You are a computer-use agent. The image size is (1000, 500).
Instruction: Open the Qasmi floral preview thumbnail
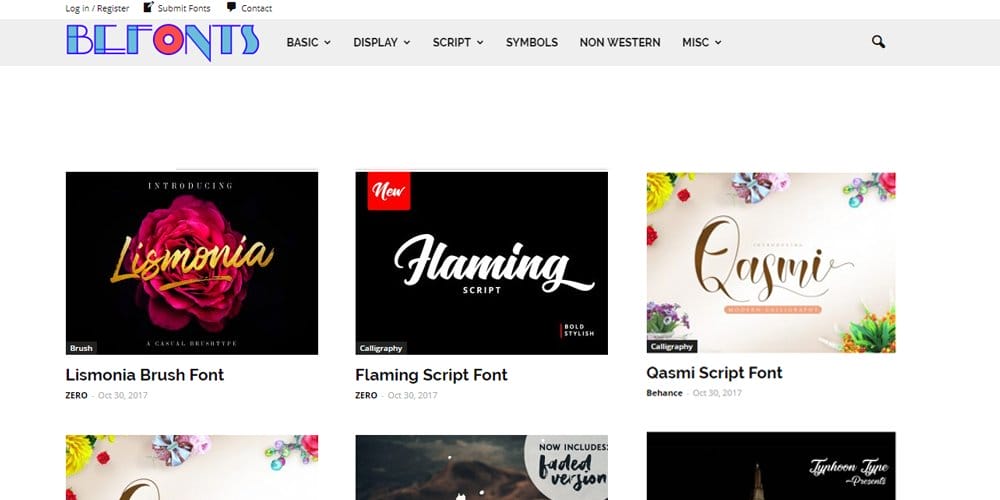pos(771,262)
